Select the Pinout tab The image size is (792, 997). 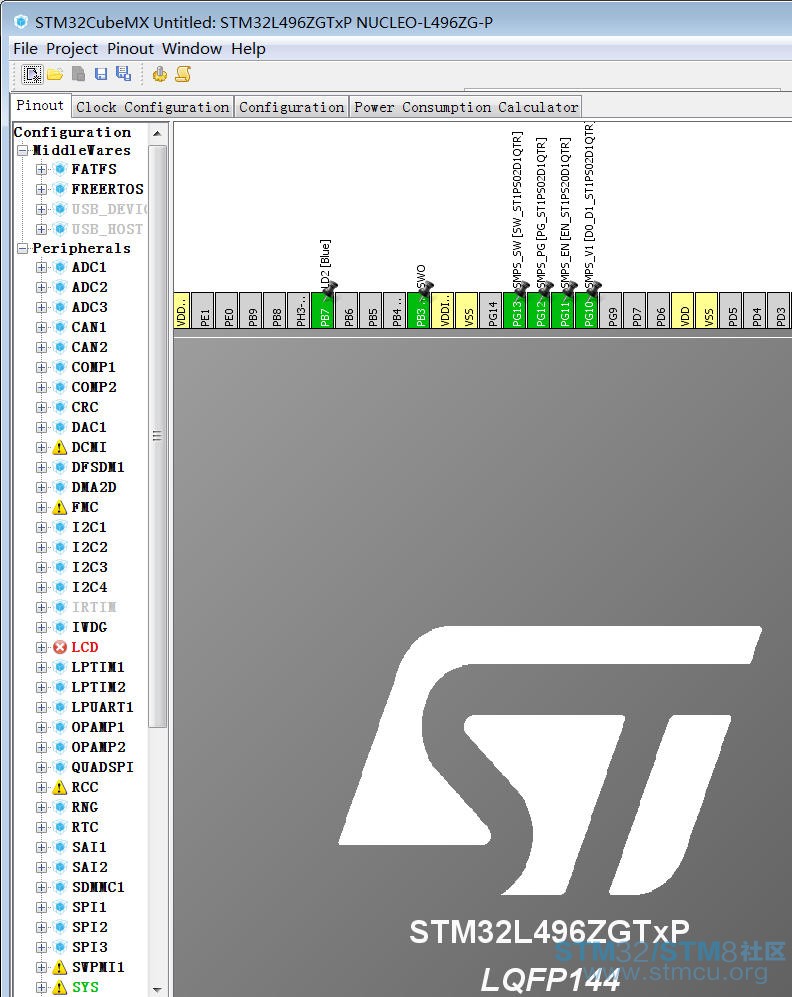[40, 106]
